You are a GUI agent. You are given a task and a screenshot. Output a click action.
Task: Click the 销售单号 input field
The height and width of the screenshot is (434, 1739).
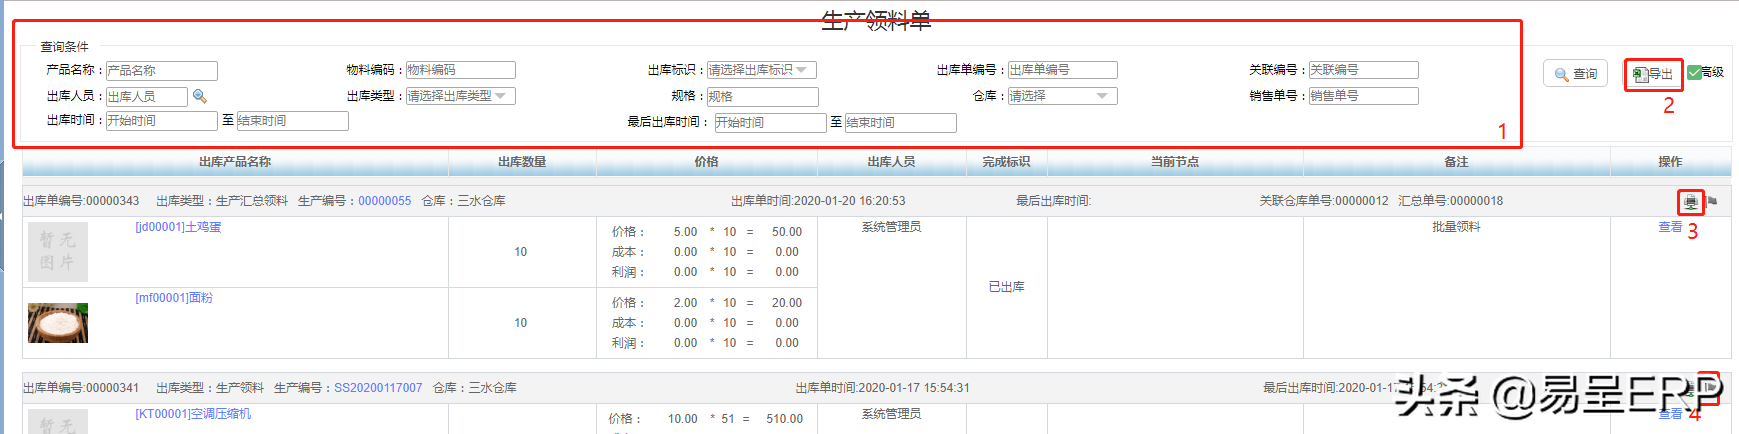[1363, 96]
